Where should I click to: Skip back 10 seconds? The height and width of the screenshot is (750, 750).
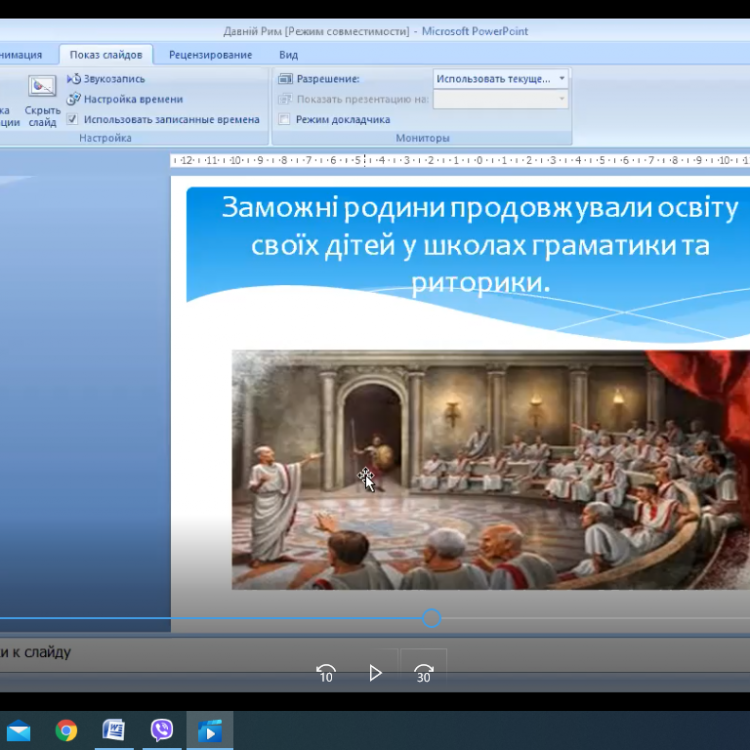coord(326,673)
